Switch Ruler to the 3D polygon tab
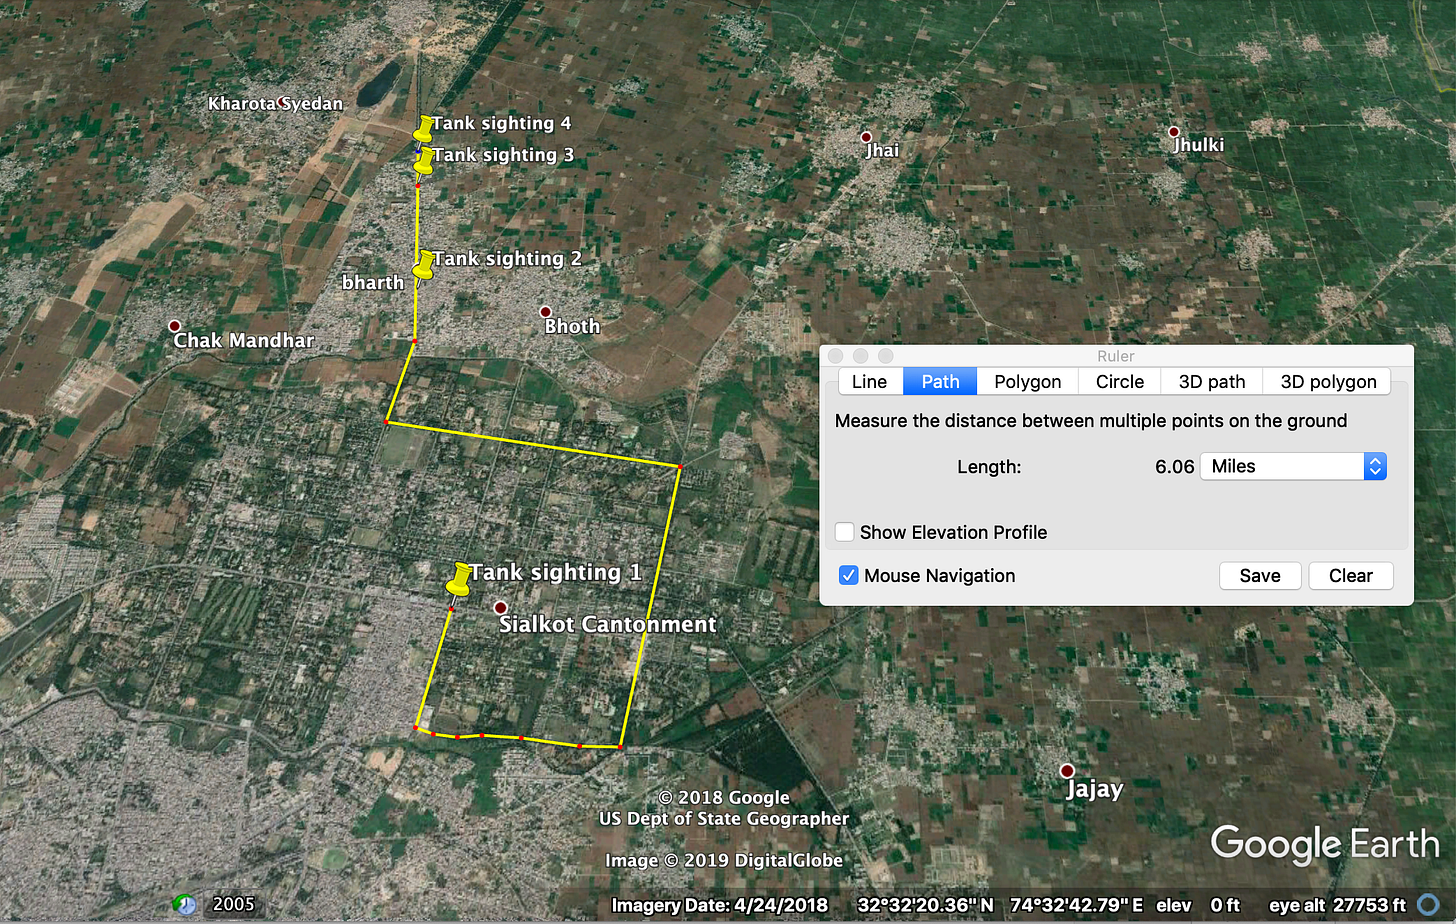1456x924 pixels. click(1328, 381)
